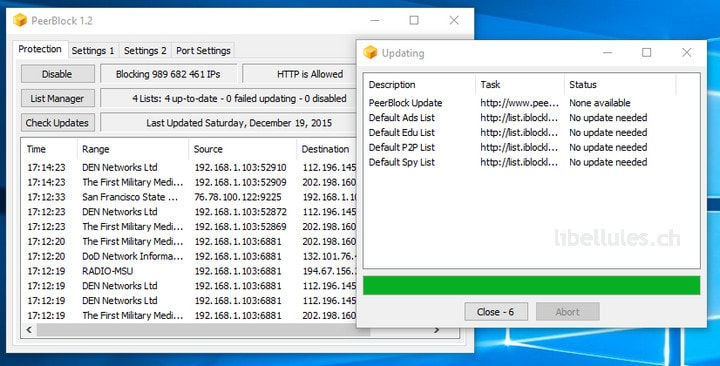Click the Blocking 989 682 461 IPs button
This screenshot has height=366, width=720.
tap(168, 74)
